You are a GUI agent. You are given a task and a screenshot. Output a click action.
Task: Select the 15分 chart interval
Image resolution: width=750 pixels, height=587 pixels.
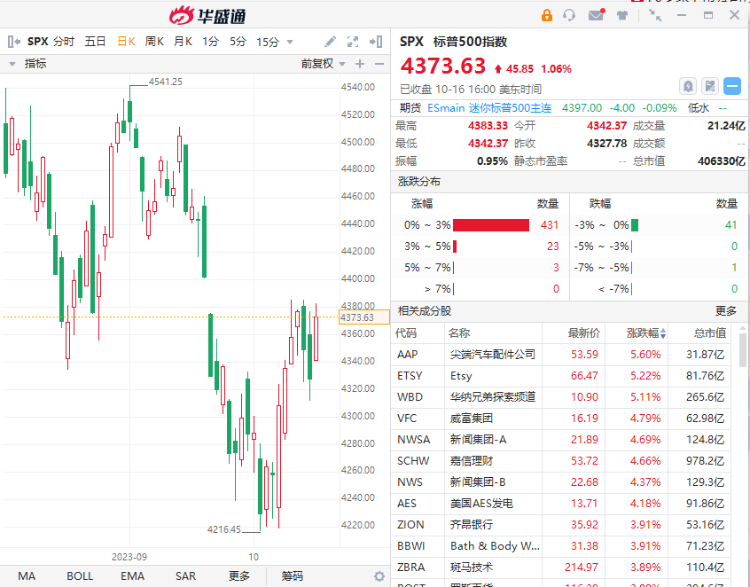click(267, 42)
